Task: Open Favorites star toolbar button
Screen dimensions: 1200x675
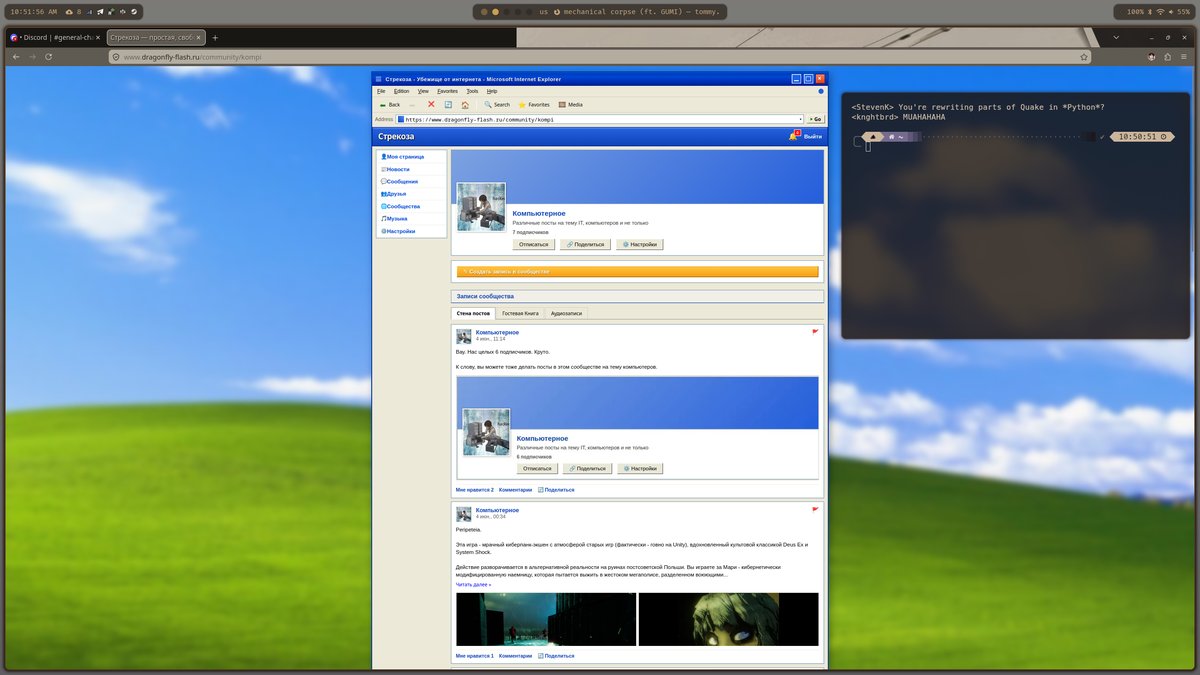Action: 533,104
